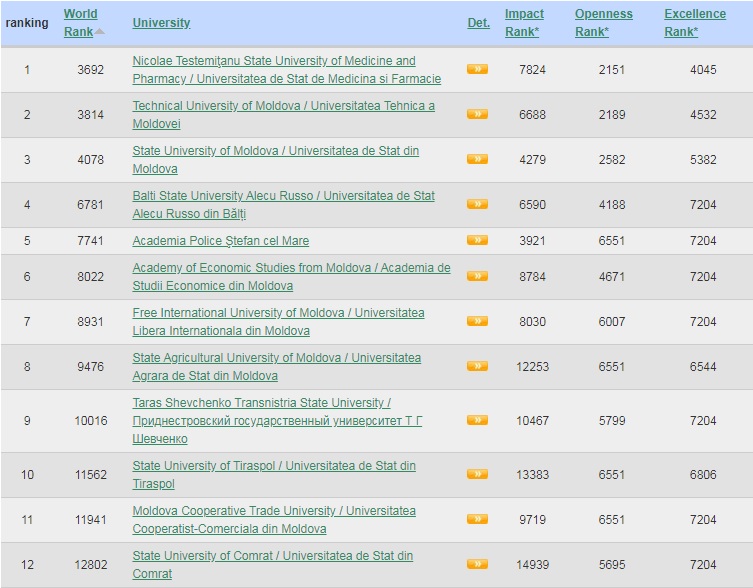Viewport: 753px width, 588px height.
Task: Select openness rank value 2151
Action: (x=612, y=70)
